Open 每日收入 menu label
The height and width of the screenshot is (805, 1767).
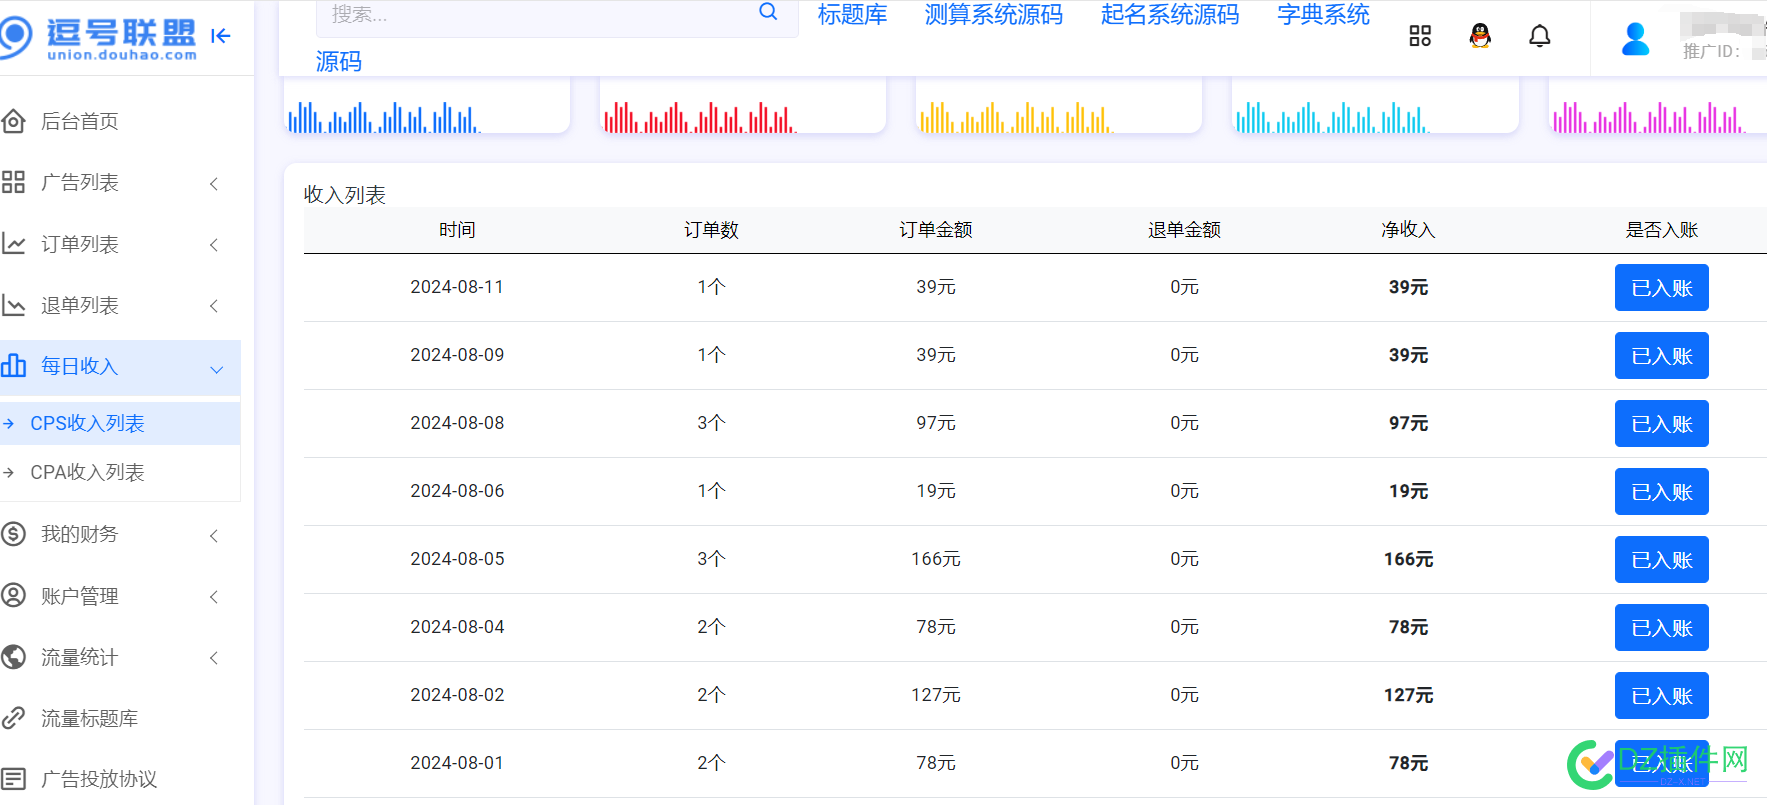pyautogui.click(x=79, y=366)
